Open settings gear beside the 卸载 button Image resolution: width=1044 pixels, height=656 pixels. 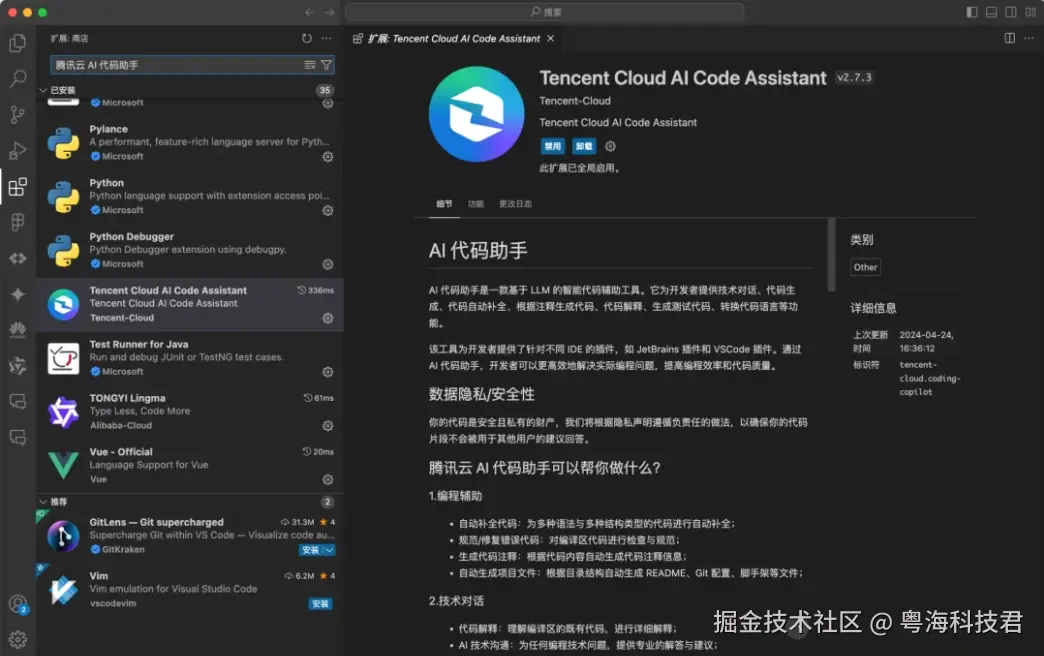point(610,146)
